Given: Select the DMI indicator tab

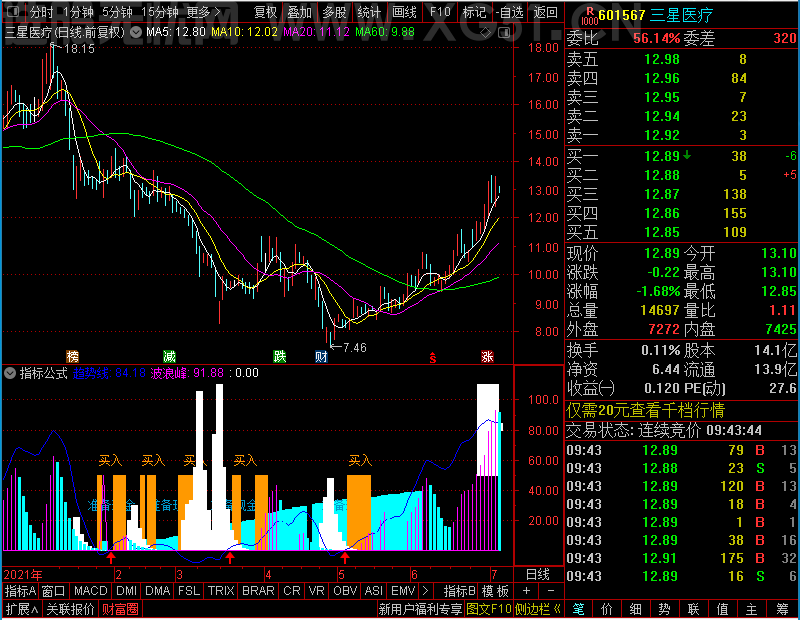Looking at the screenshot, I should pyautogui.click(x=127, y=591).
